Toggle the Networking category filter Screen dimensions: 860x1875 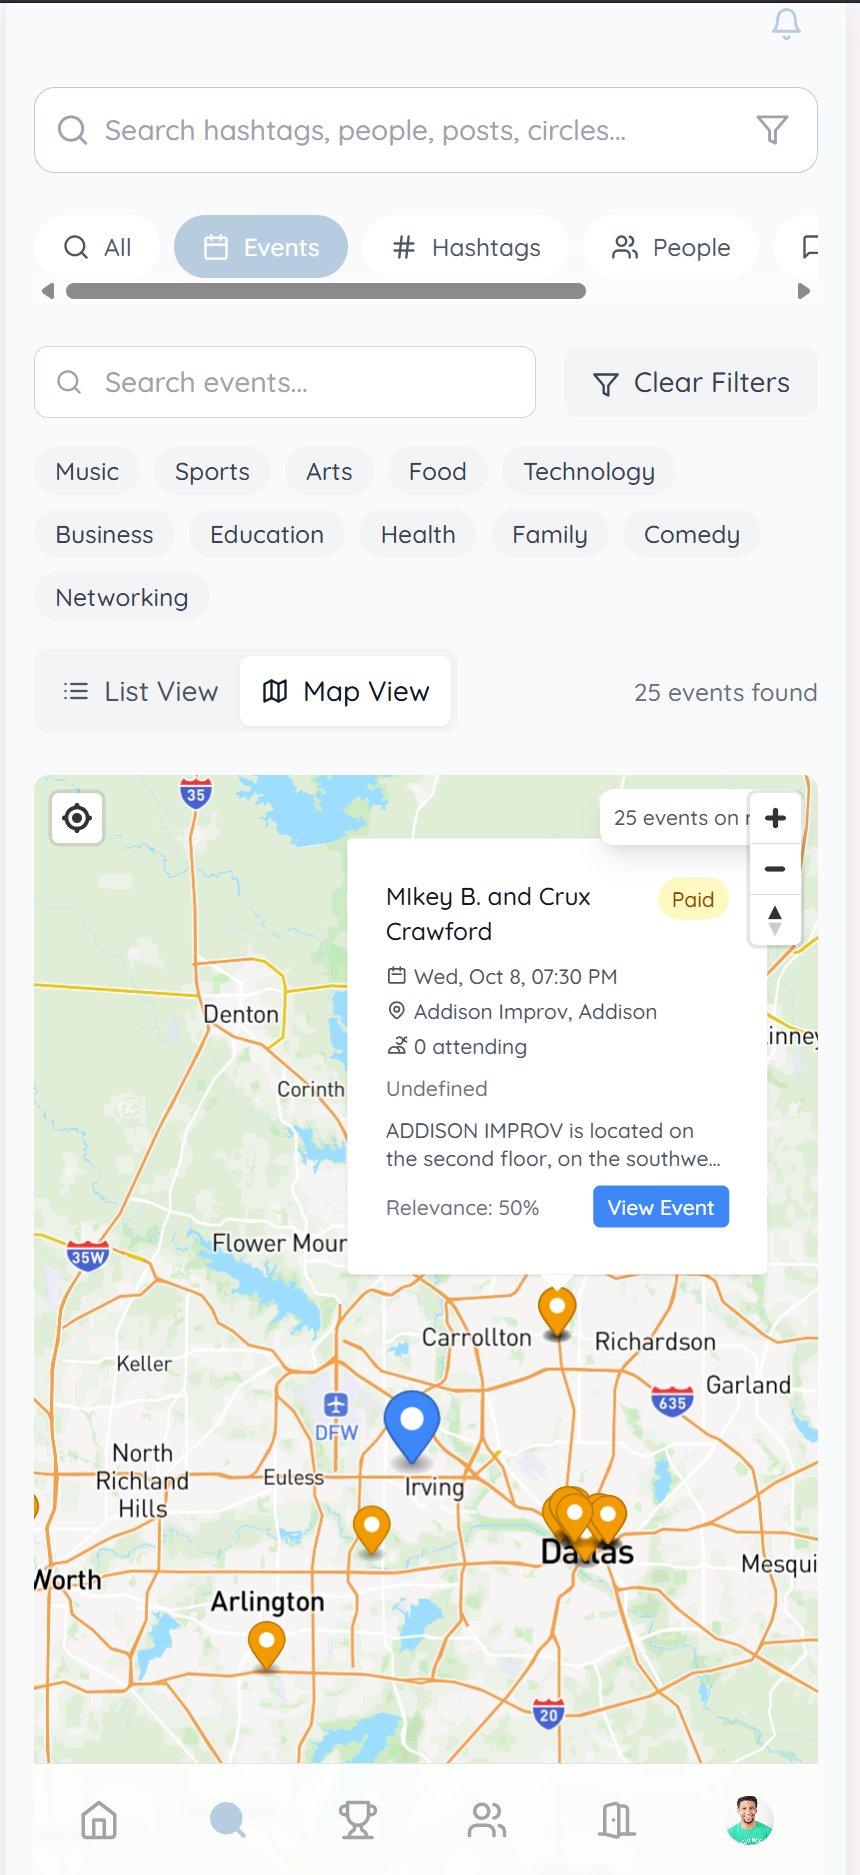[122, 598]
